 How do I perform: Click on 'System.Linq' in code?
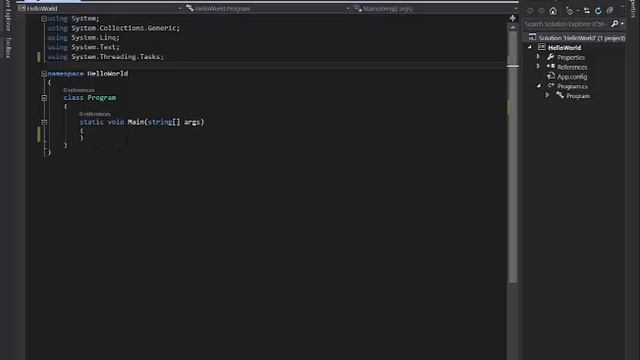click(94, 38)
